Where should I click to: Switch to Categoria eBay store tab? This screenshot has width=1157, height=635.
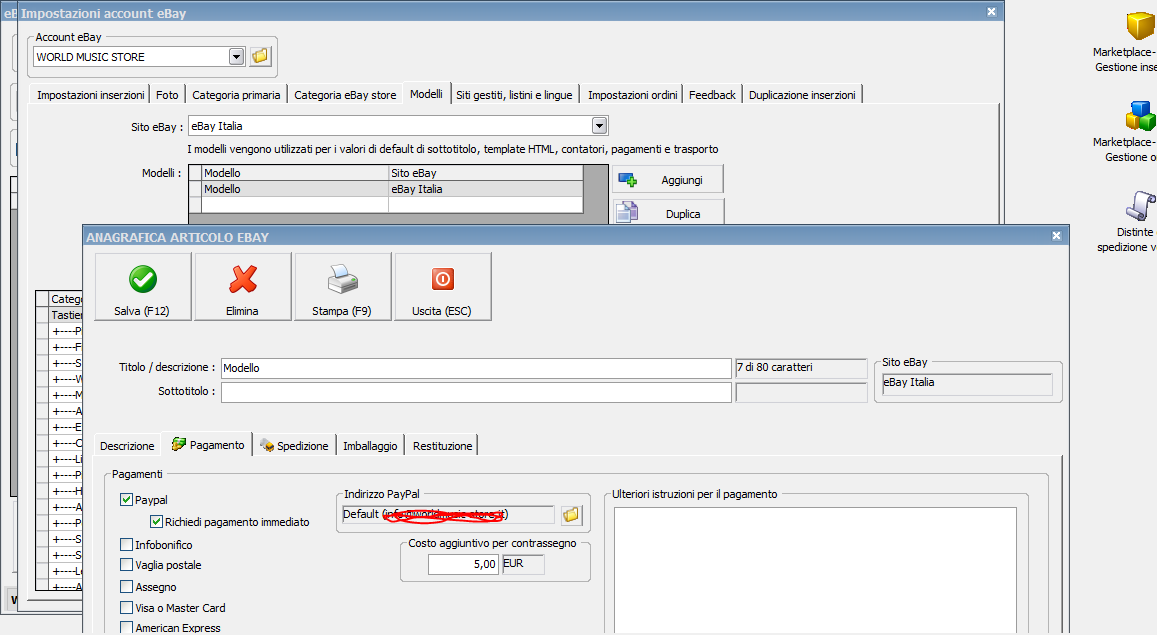coord(345,95)
